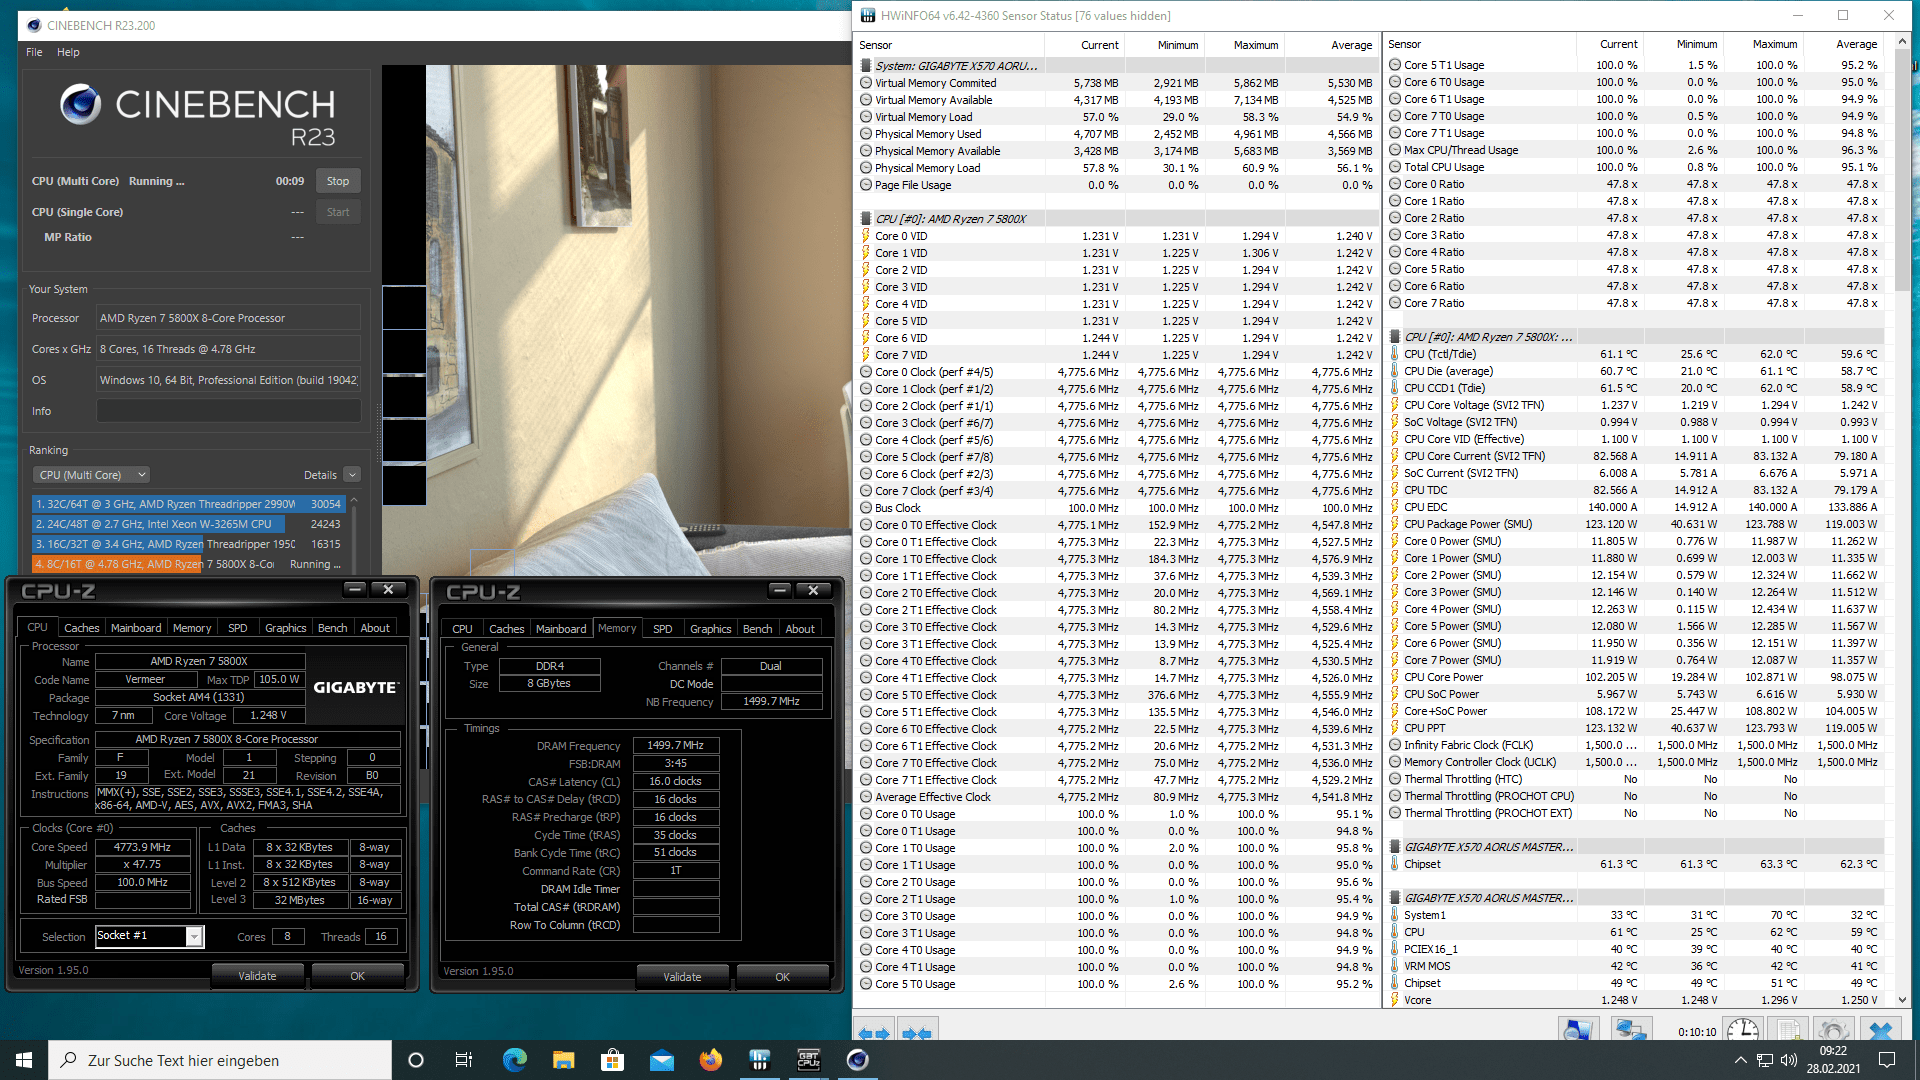
Task: Open the Socket #1 selection dropdown in CPU-Z
Action: [x=195, y=937]
